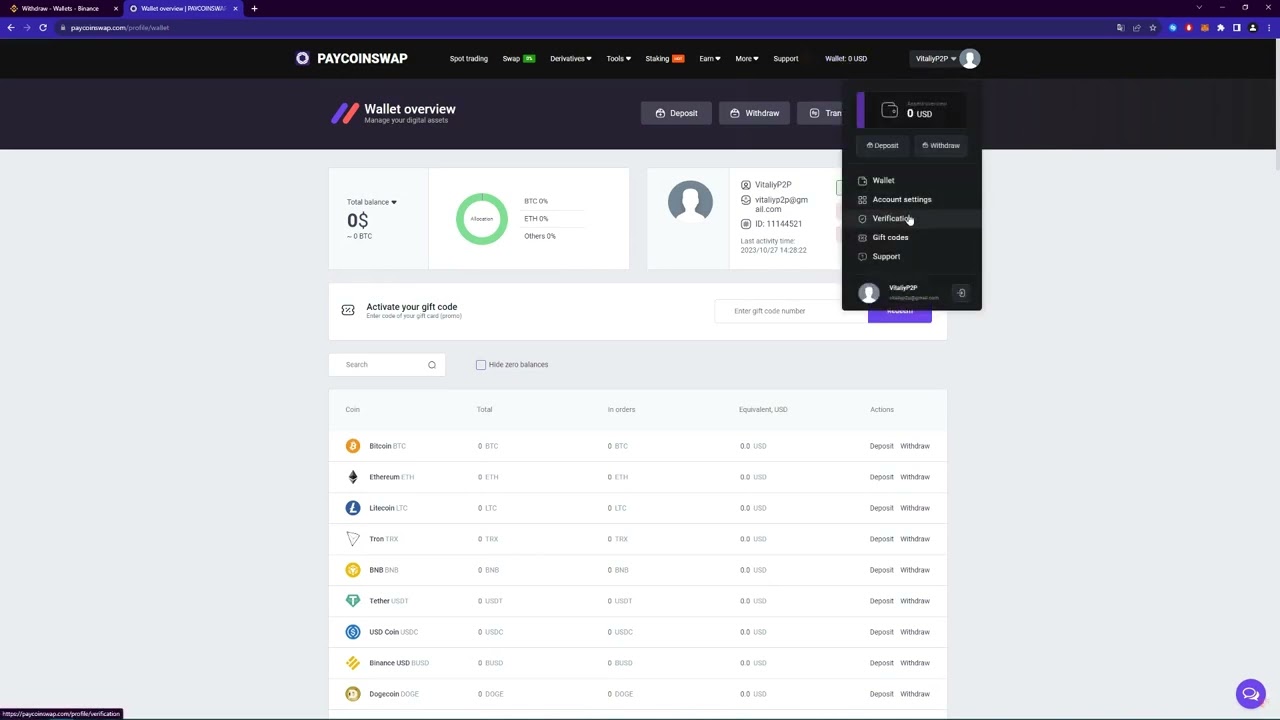This screenshot has height=720, width=1280.
Task: Click the Tron coin icon
Action: [x=353, y=539]
